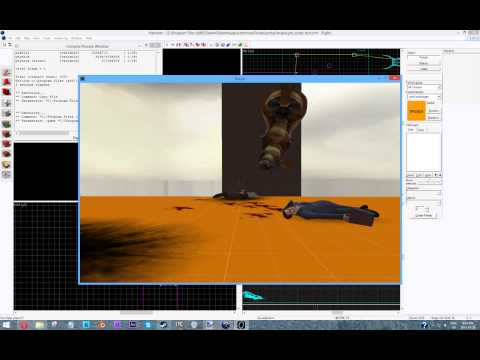Open the File menu

[x=10, y=38]
